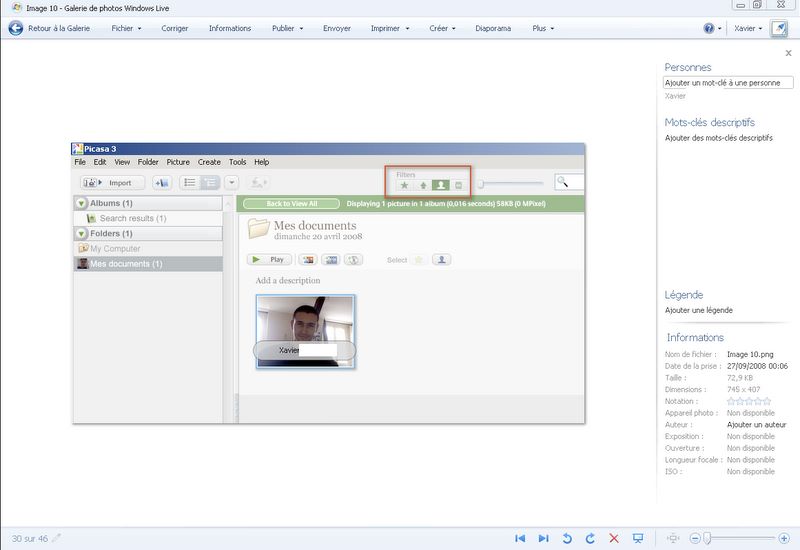Zoom in with the plus icon
Screen dimensions: 800x550
(784, 538)
